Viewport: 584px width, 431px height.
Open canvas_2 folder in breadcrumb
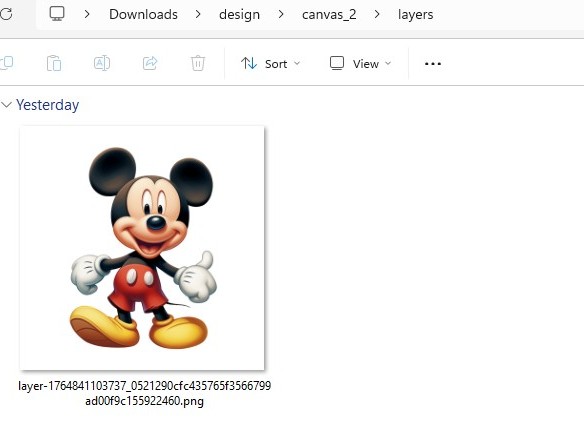click(329, 15)
